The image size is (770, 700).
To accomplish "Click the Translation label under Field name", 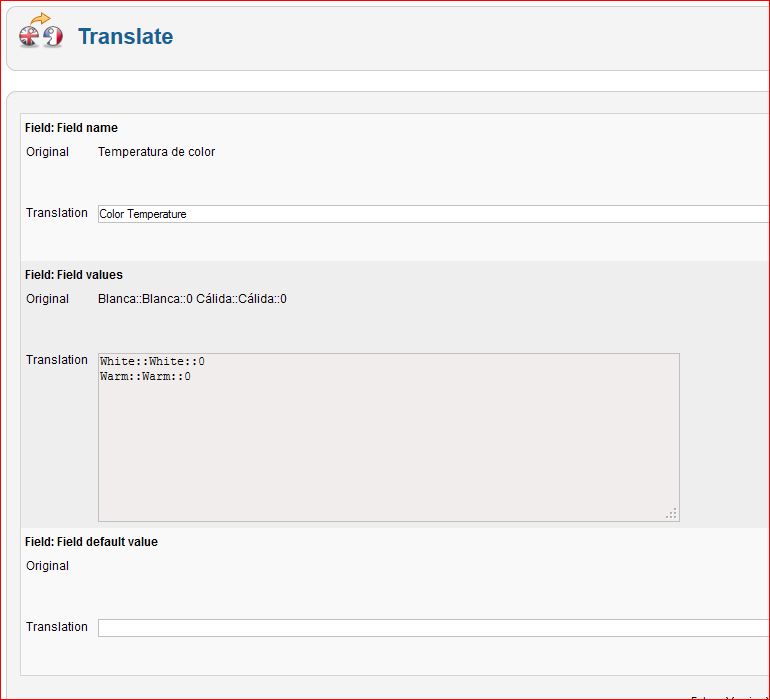I will (57, 213).
